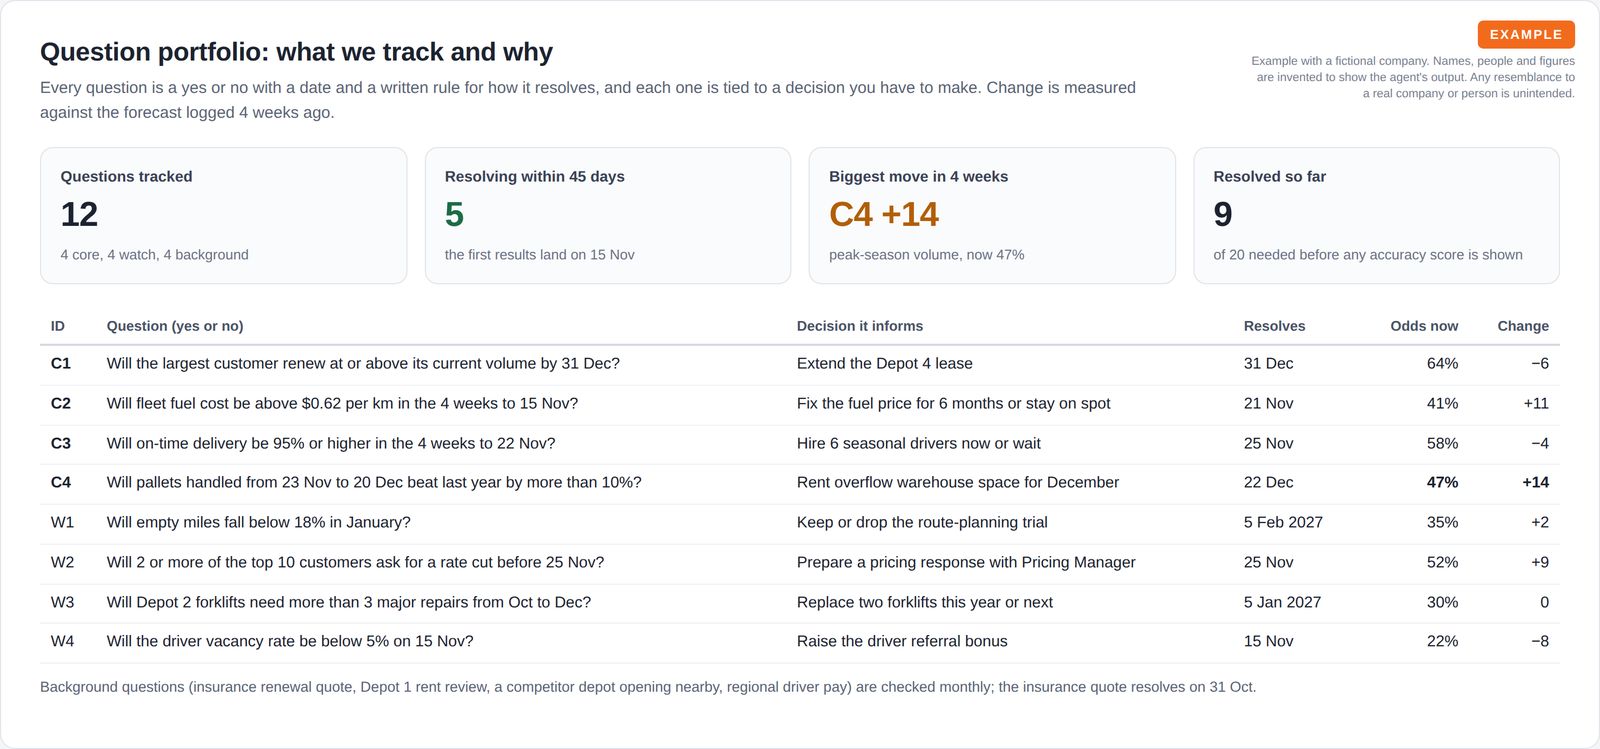The height and width of the screenshot is (749, 1600).
Task: Select the Resolving within 45 days card
Action: pyautogui.click(x=608, y=216)
